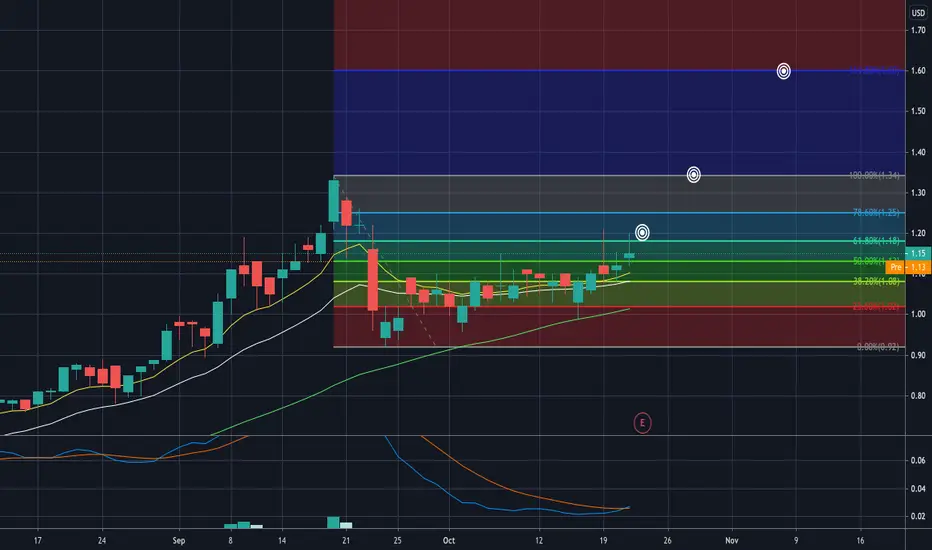Select the red 23.60% Fibonacci level label
Image resolution: width=932 pixels, height=550 pixels.
click(876, 307)
